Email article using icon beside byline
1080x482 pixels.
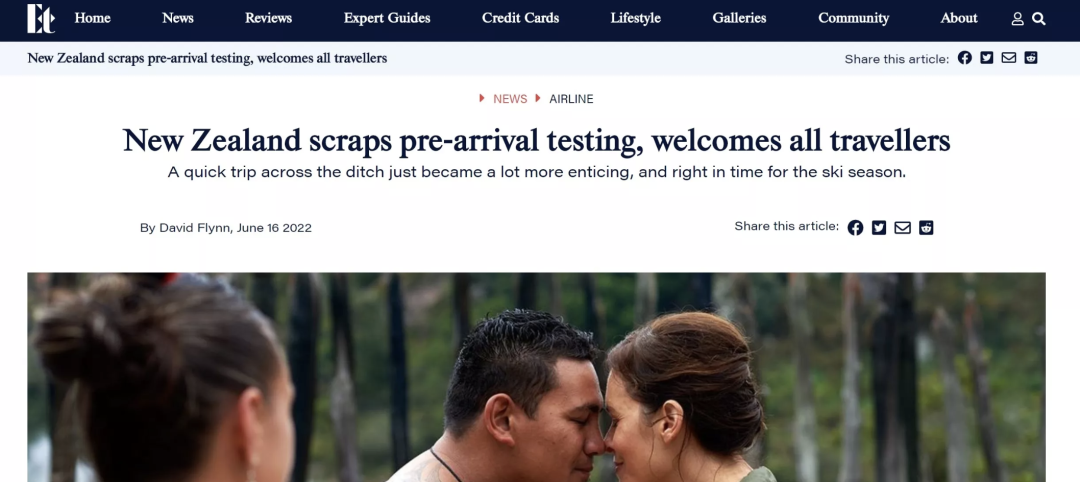tap(902, 228)
